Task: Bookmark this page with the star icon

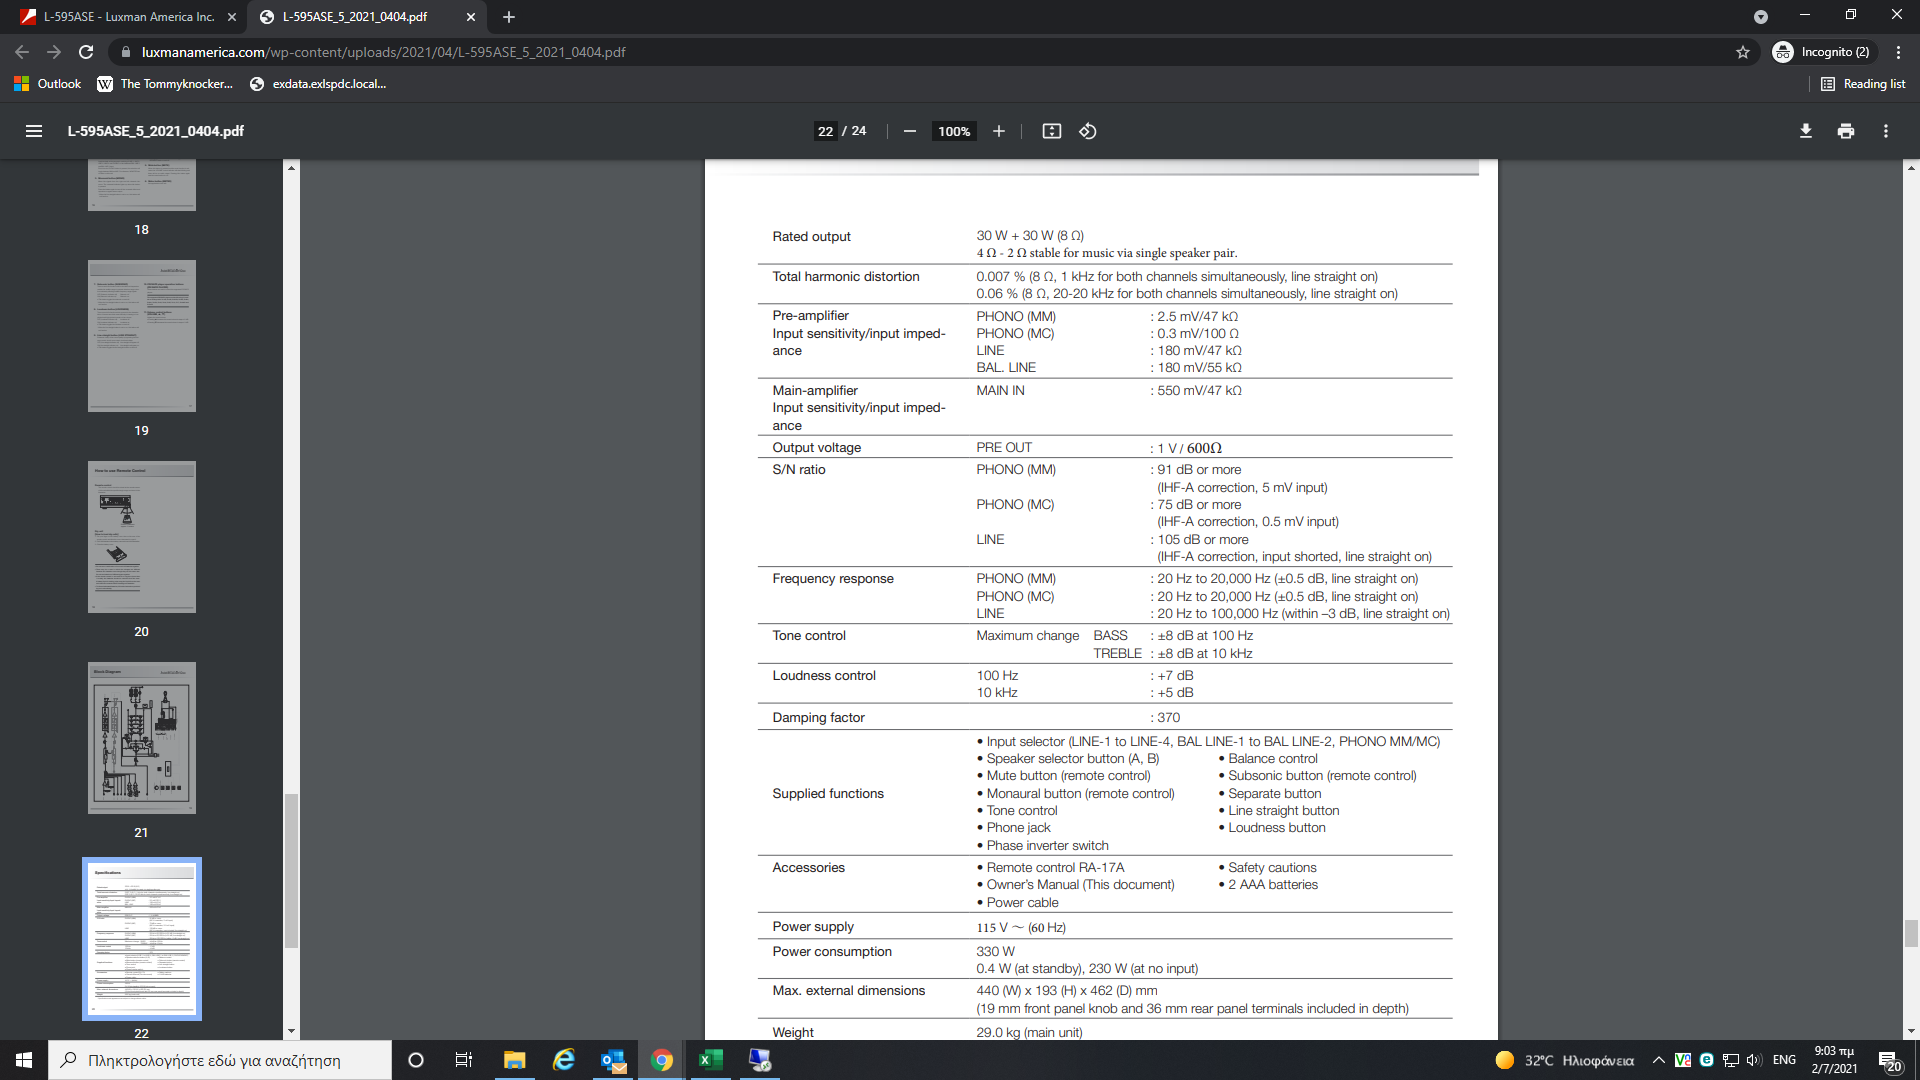Action: coord(1743,52)
